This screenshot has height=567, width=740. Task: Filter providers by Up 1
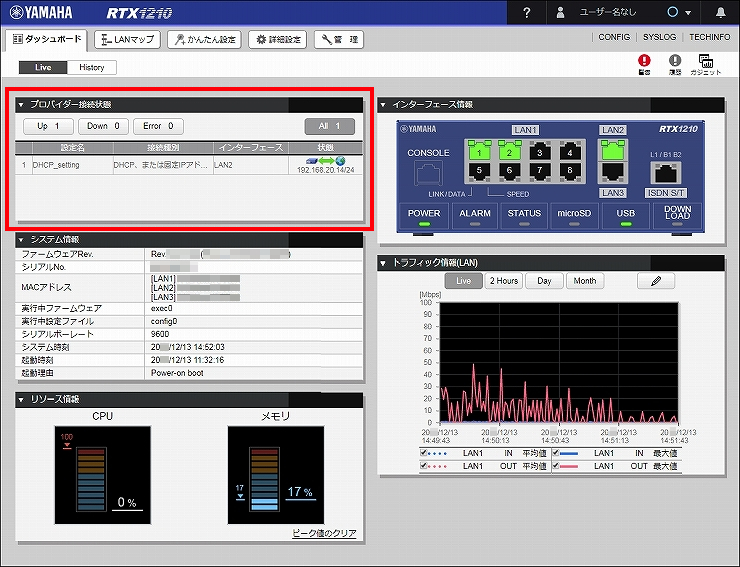[x=48, y=126]
